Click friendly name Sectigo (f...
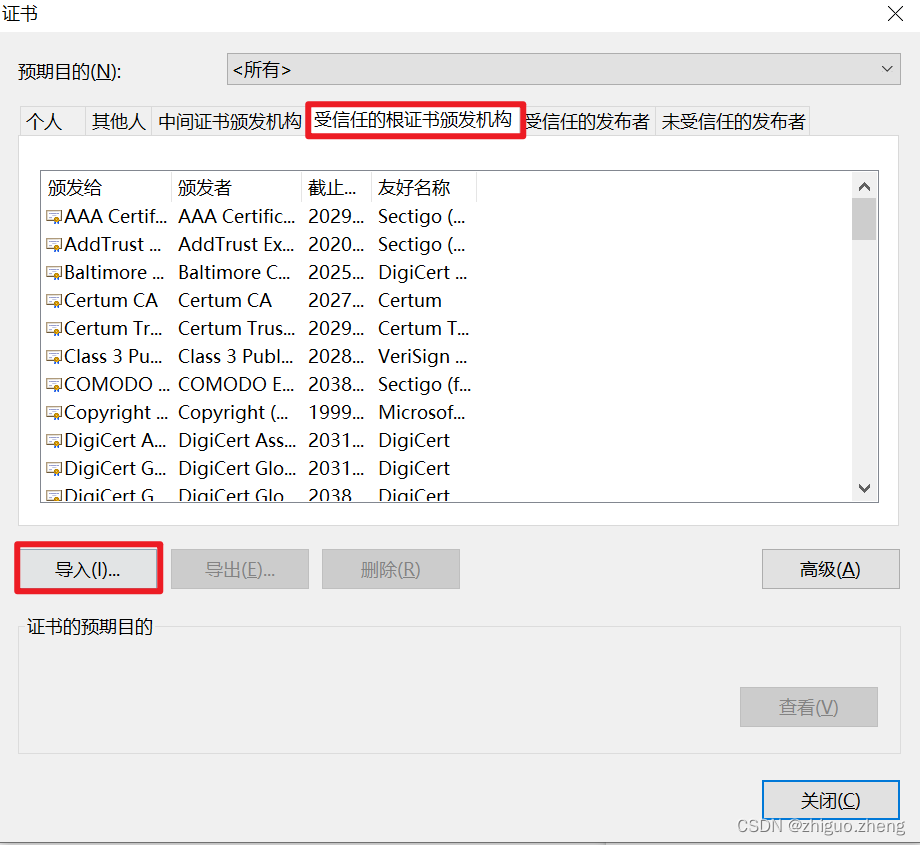Viewport: 920px width, 845px height. click(x=424, y=384)
